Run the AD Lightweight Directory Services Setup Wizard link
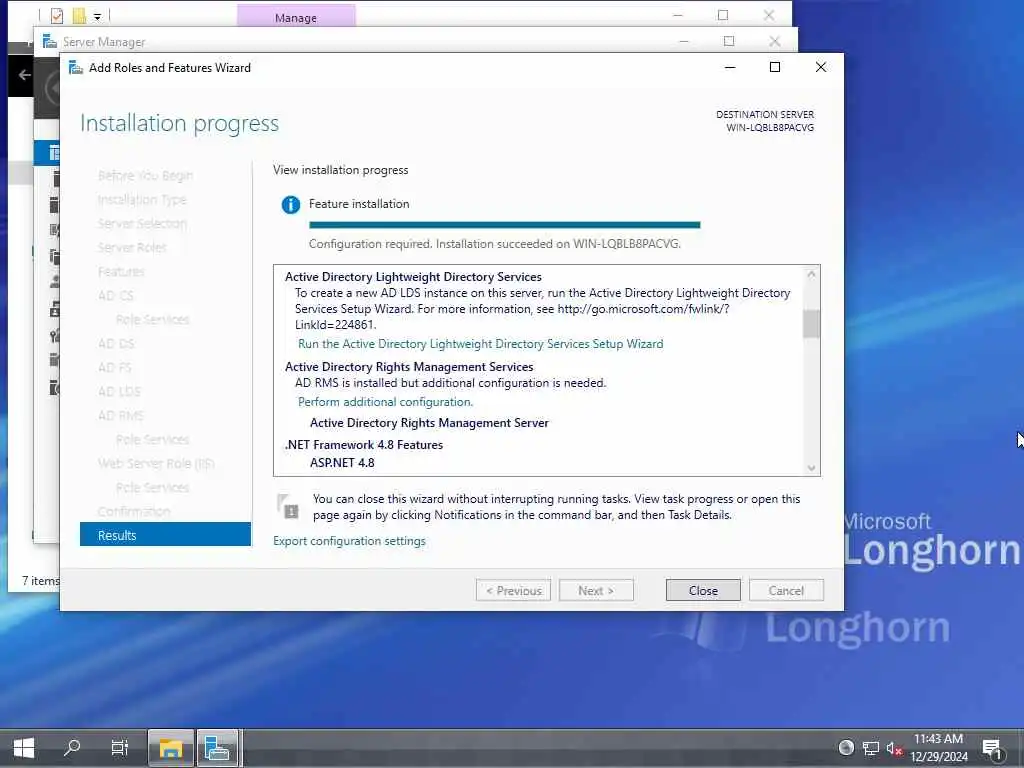Viewport: 1024px width, 768px height. tap(481, 344)
